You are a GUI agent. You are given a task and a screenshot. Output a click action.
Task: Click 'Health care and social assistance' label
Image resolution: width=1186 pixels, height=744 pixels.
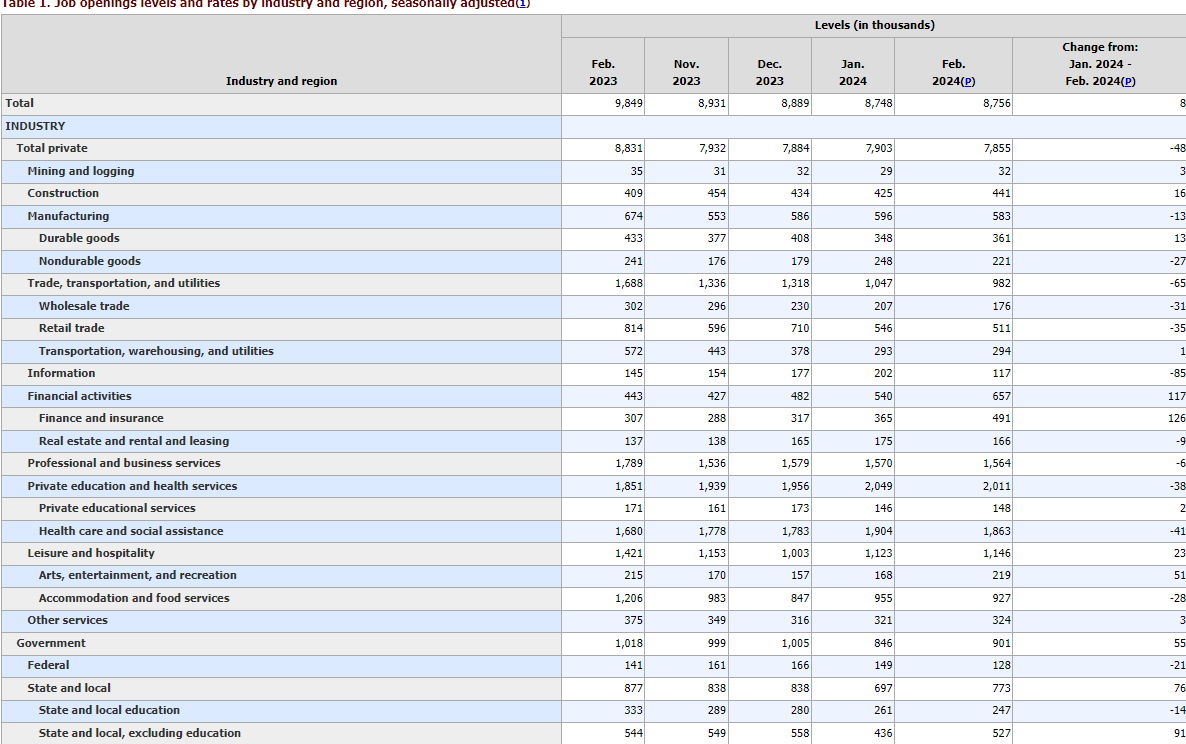coord(132,531)
